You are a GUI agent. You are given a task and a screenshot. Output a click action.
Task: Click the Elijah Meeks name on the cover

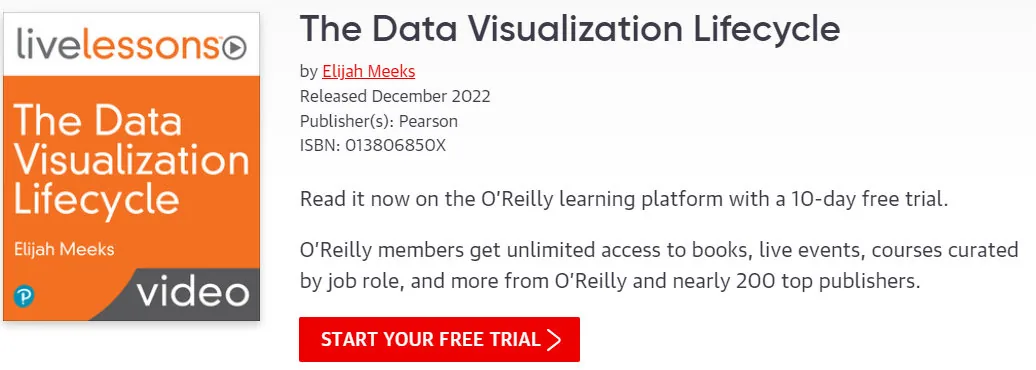point(64,249)
